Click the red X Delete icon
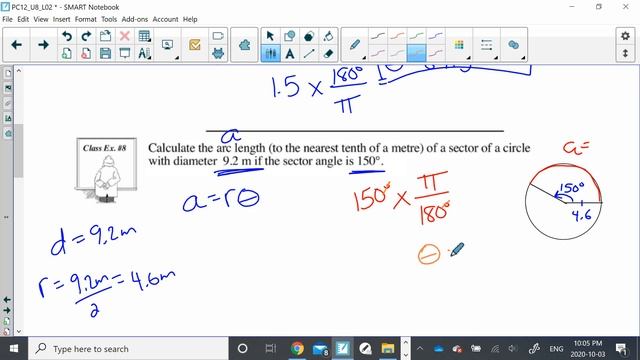 click(x=124, y=36)
